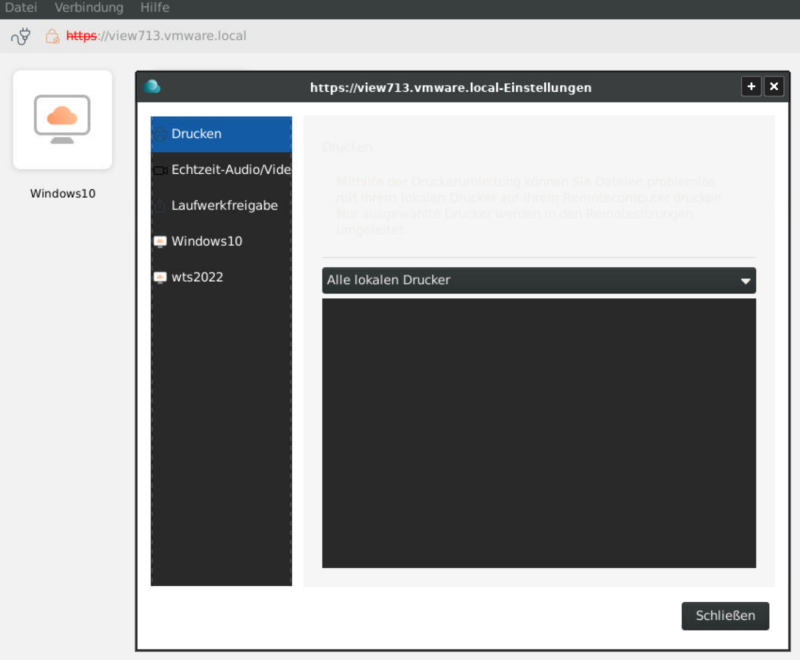Select the wts2022 settings entry
The width and height of the screenshot is (800, 660).
click(197, 278)
